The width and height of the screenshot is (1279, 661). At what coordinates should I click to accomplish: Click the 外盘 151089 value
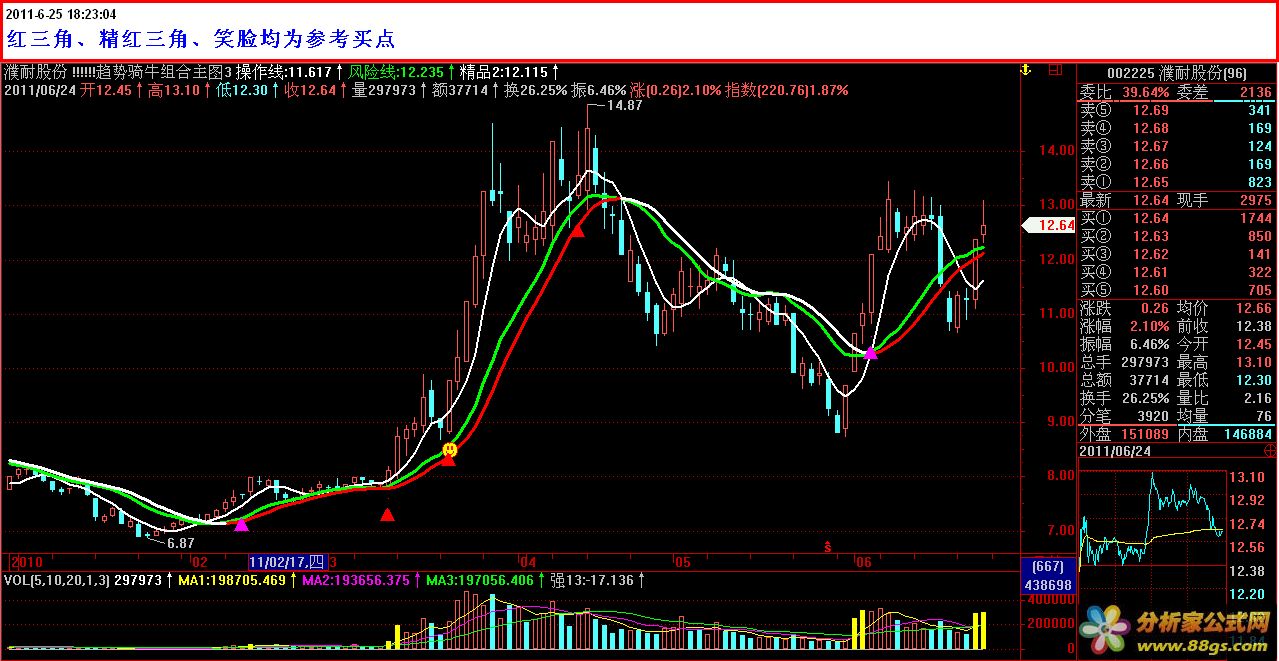click(1145, 434)
